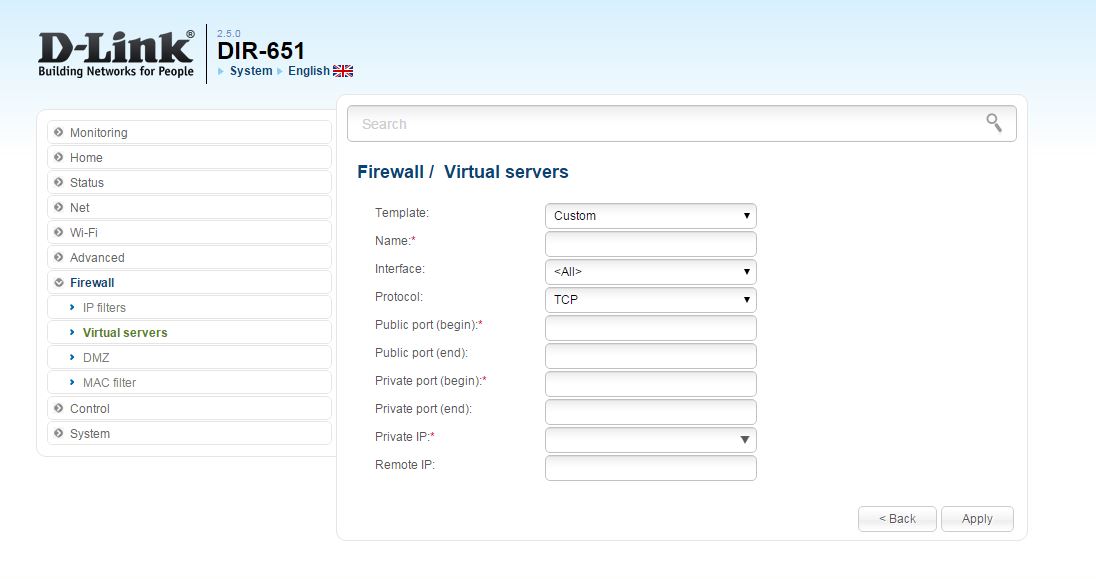
Task: Open the Net menu section
Action: [x=189, y=207]
